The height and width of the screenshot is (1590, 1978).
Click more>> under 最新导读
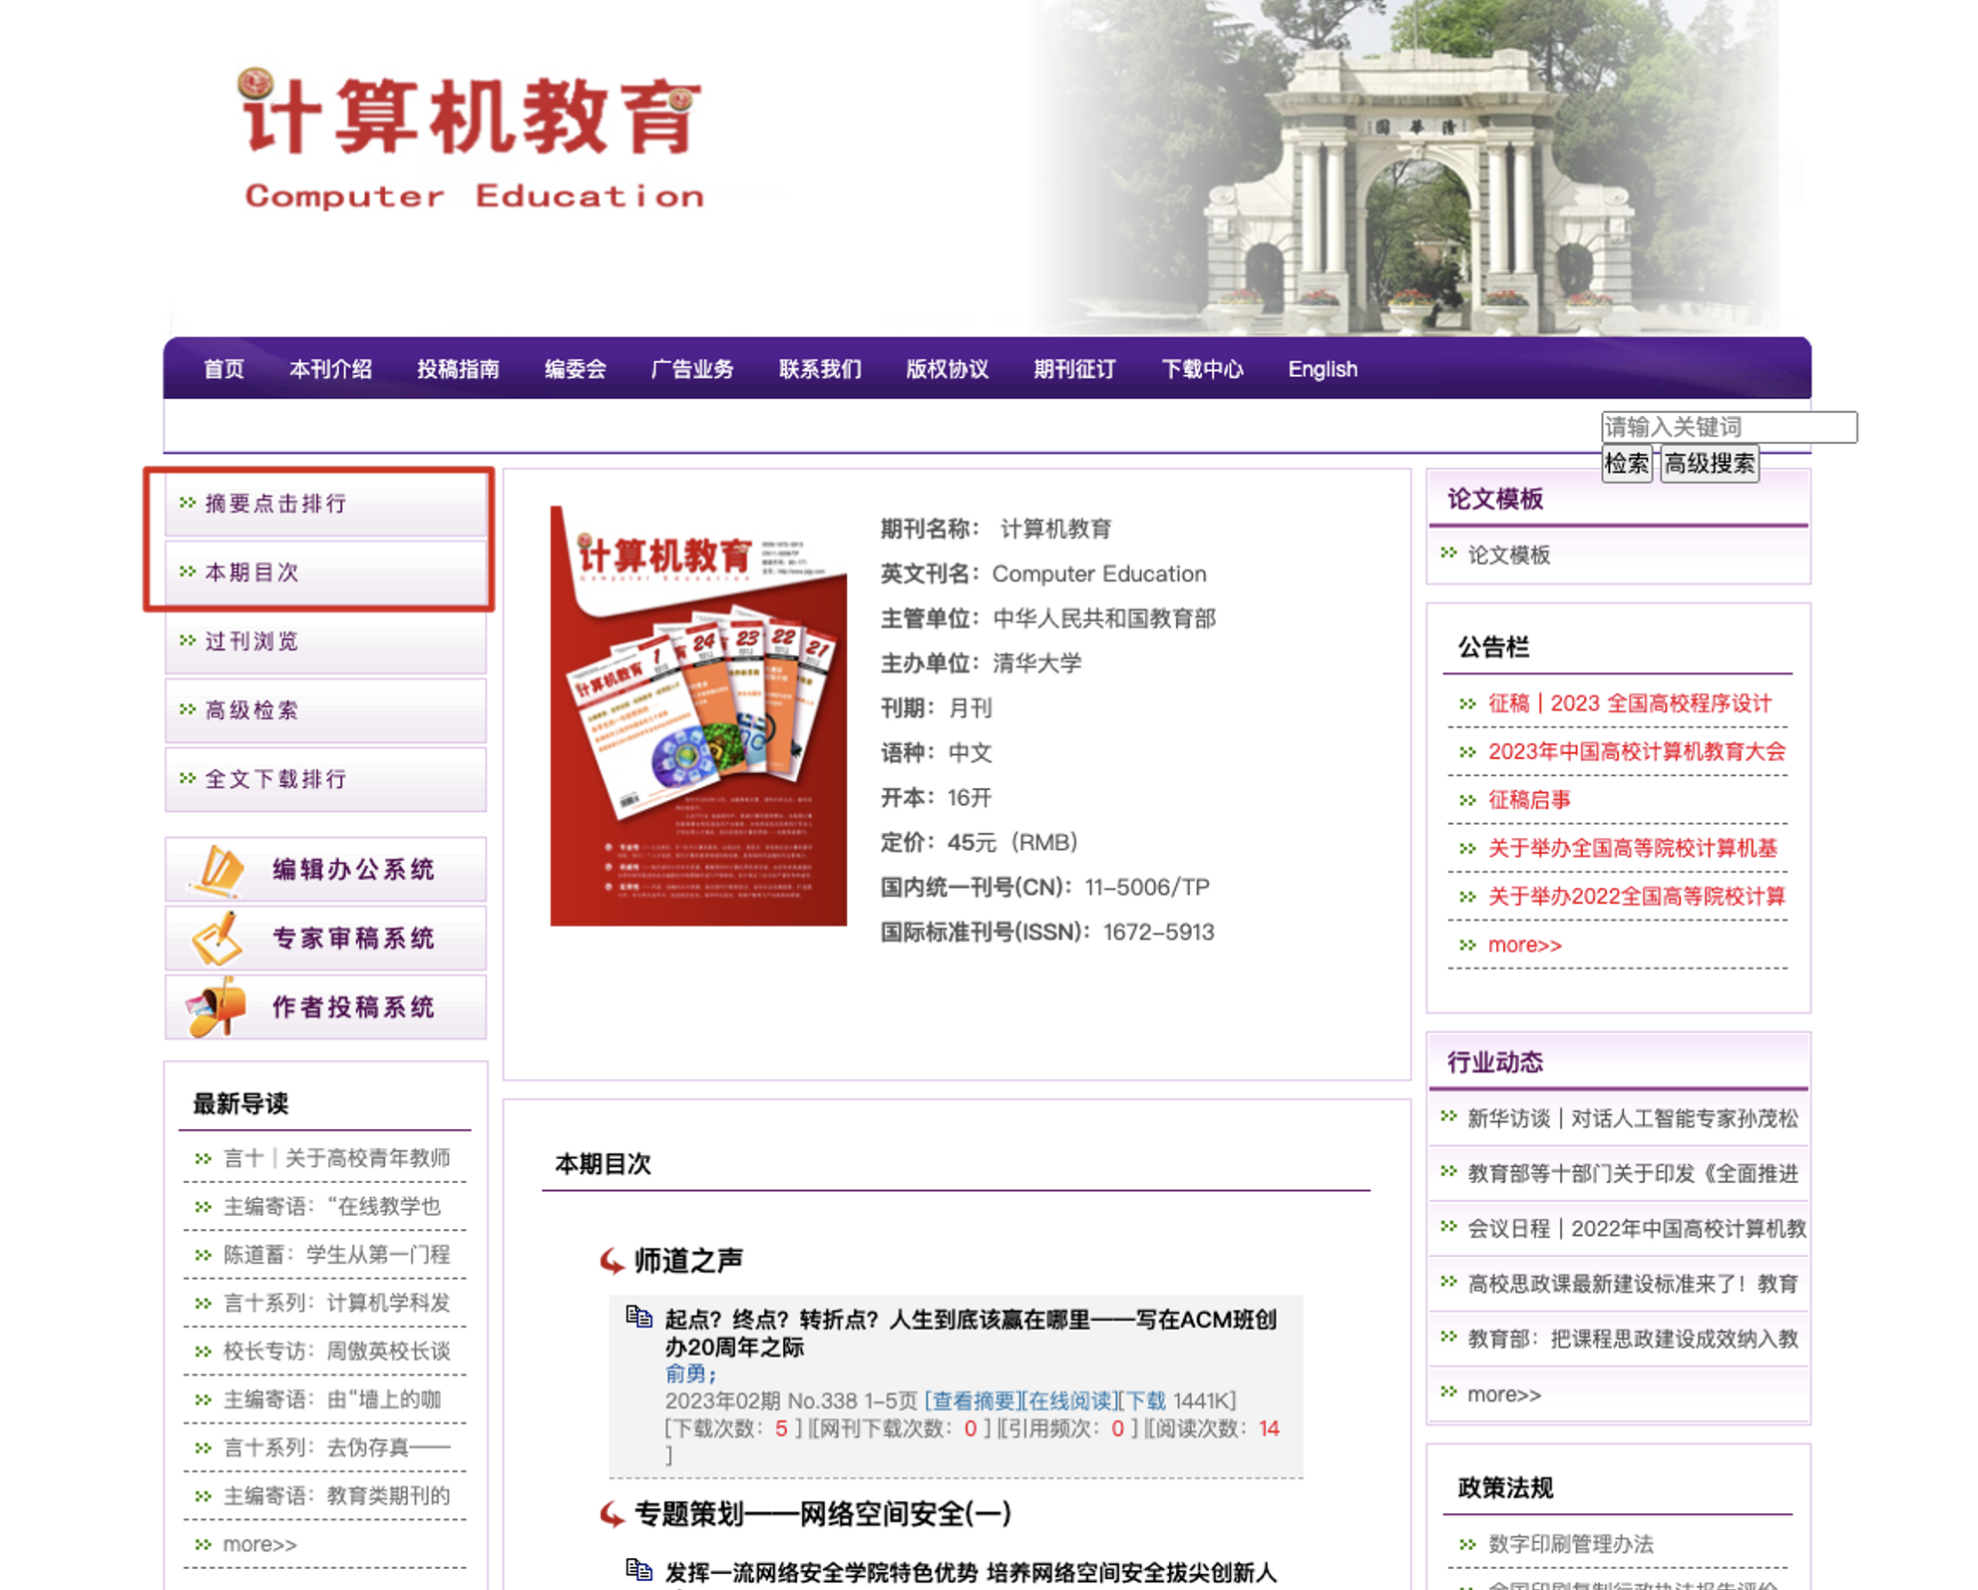260,1545
